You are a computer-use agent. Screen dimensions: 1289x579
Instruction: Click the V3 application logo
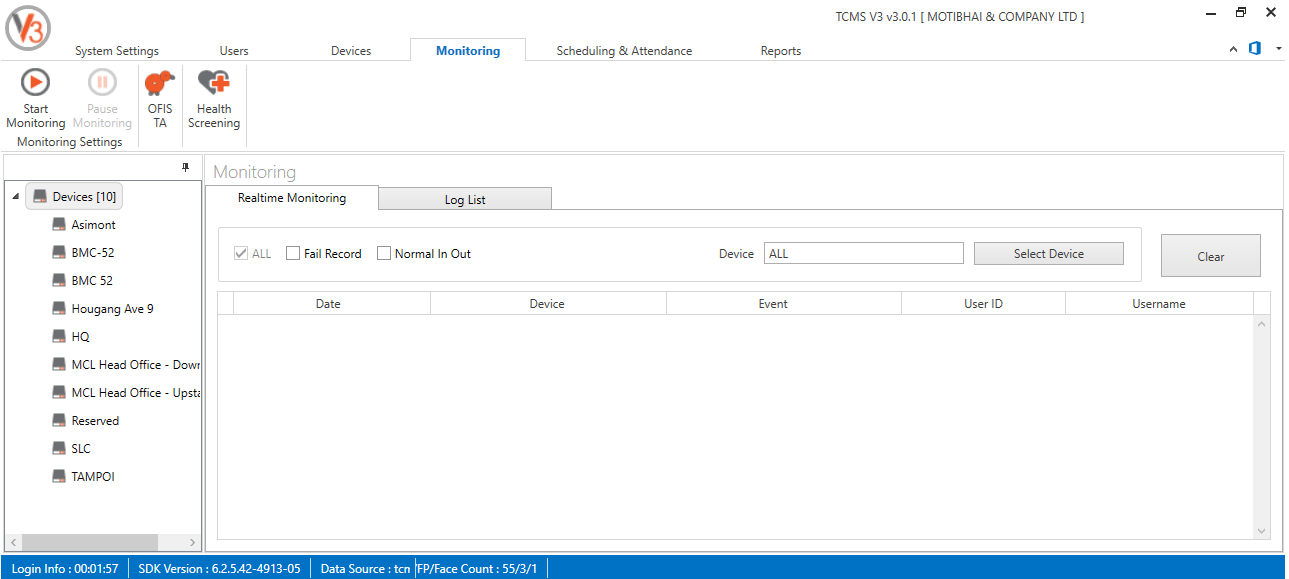pyautogui.click(x=28, y=27)
